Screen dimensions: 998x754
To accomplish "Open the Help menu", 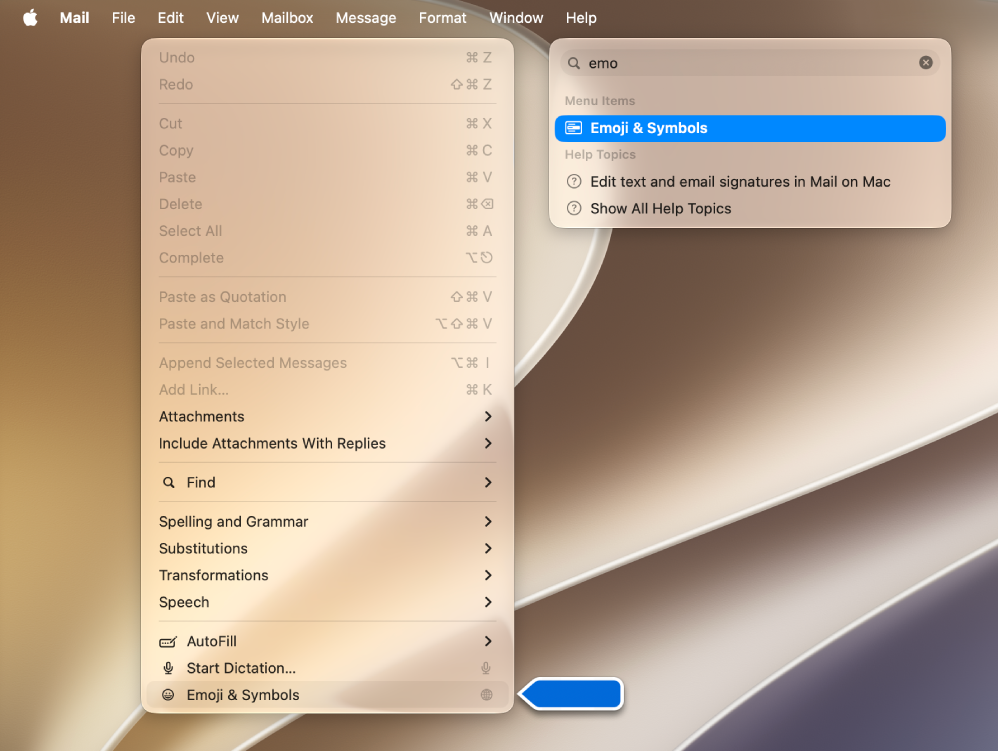I will point(581,18).
